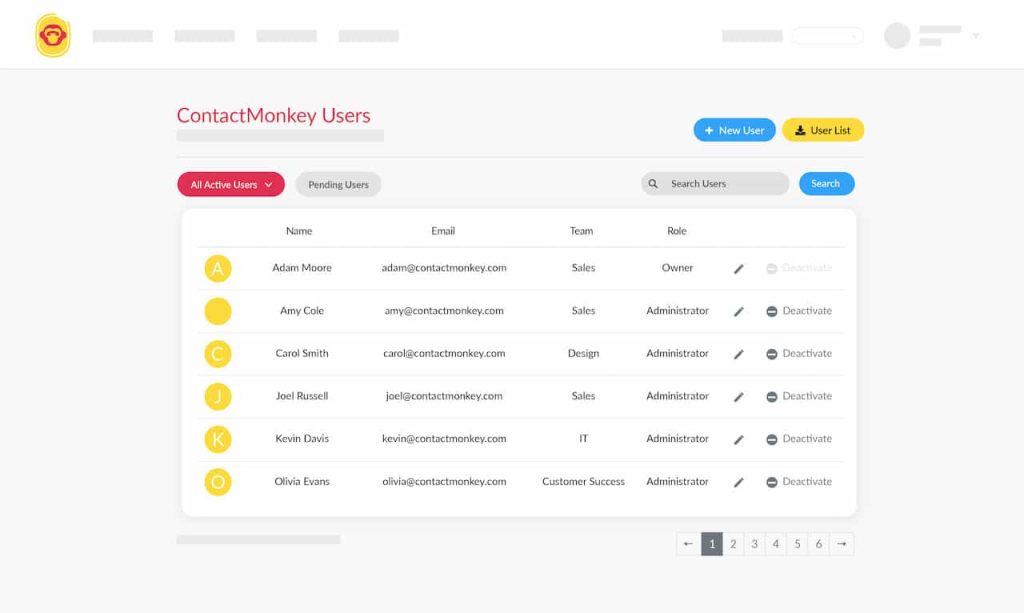Click email olivia@contactmonkey.com
Image resolution: width=1024 pixels, height=613 pixels.
(444, 482)
